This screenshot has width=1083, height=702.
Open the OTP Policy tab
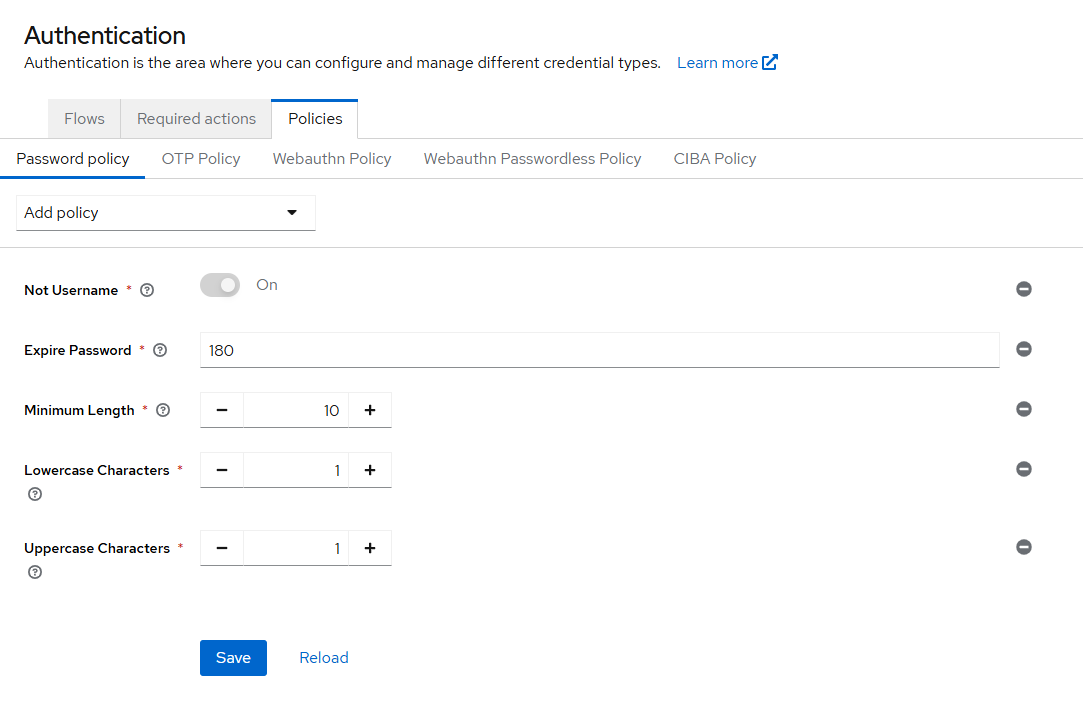pos(200,158)
